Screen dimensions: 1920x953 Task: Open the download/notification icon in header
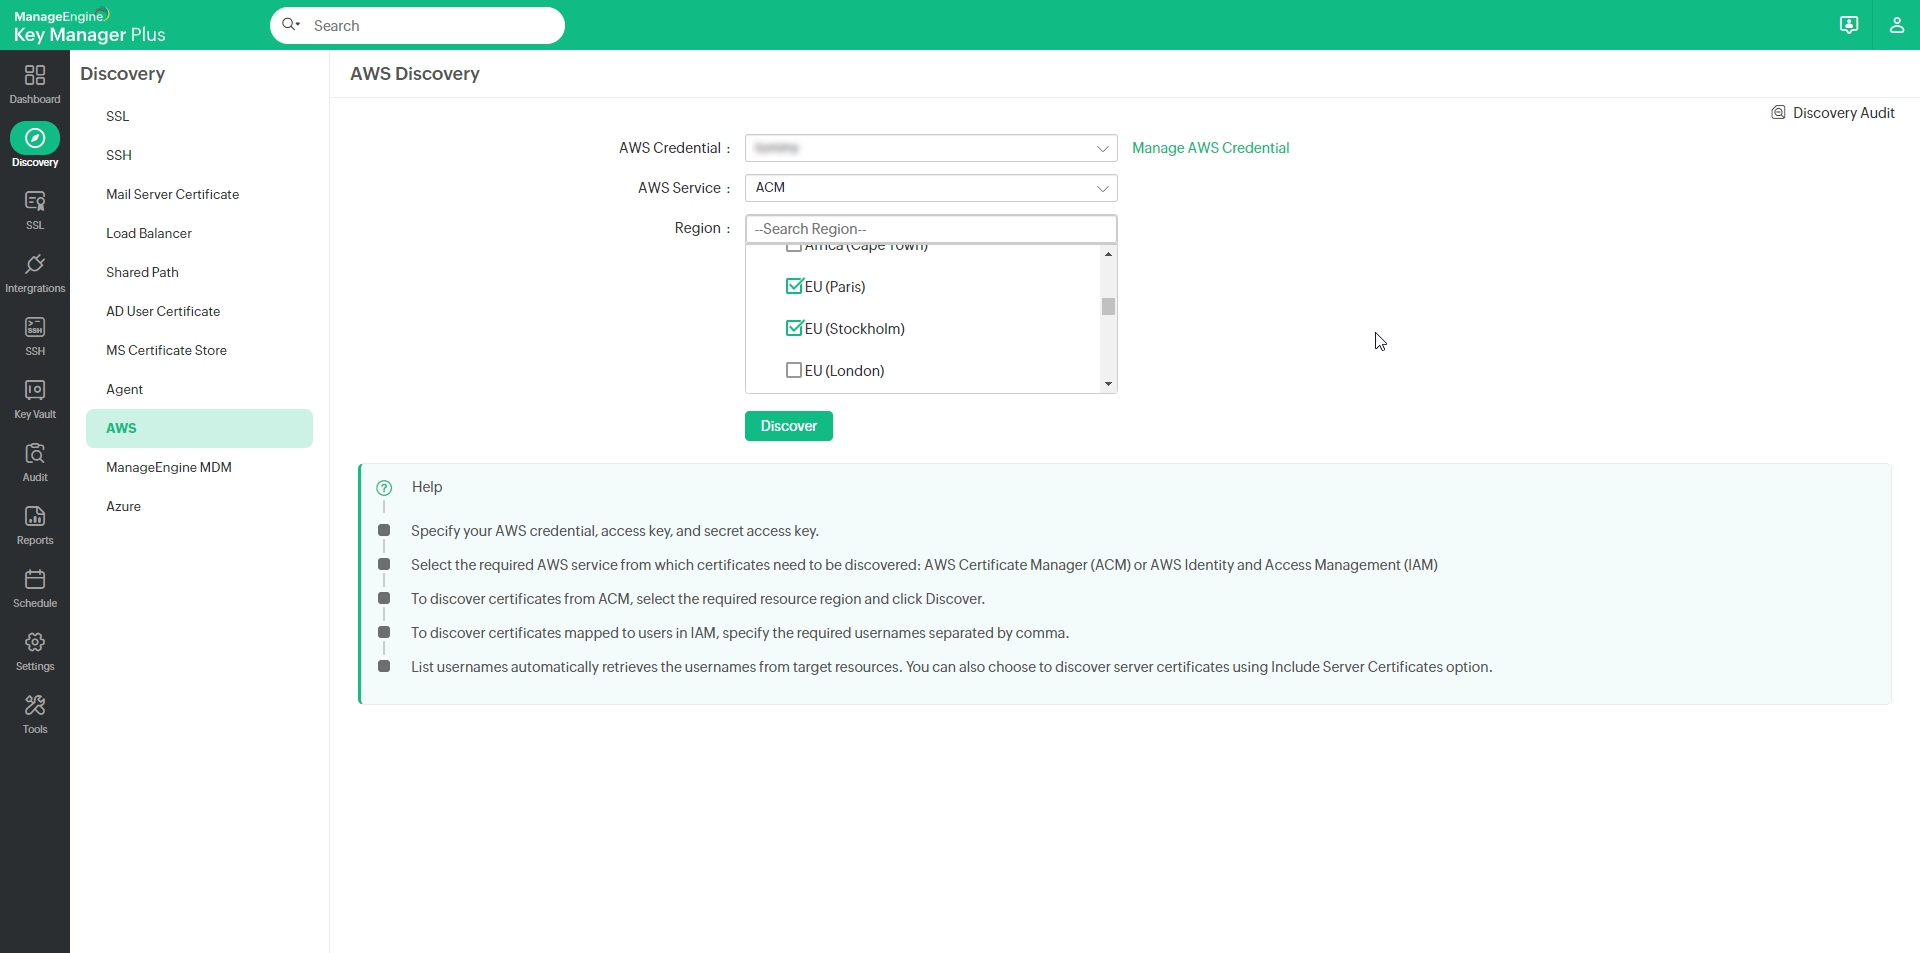1849,25
